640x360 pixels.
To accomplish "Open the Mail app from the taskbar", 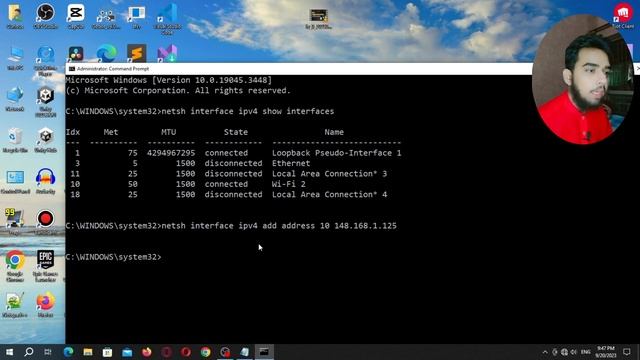I will [x=127, y=352].
